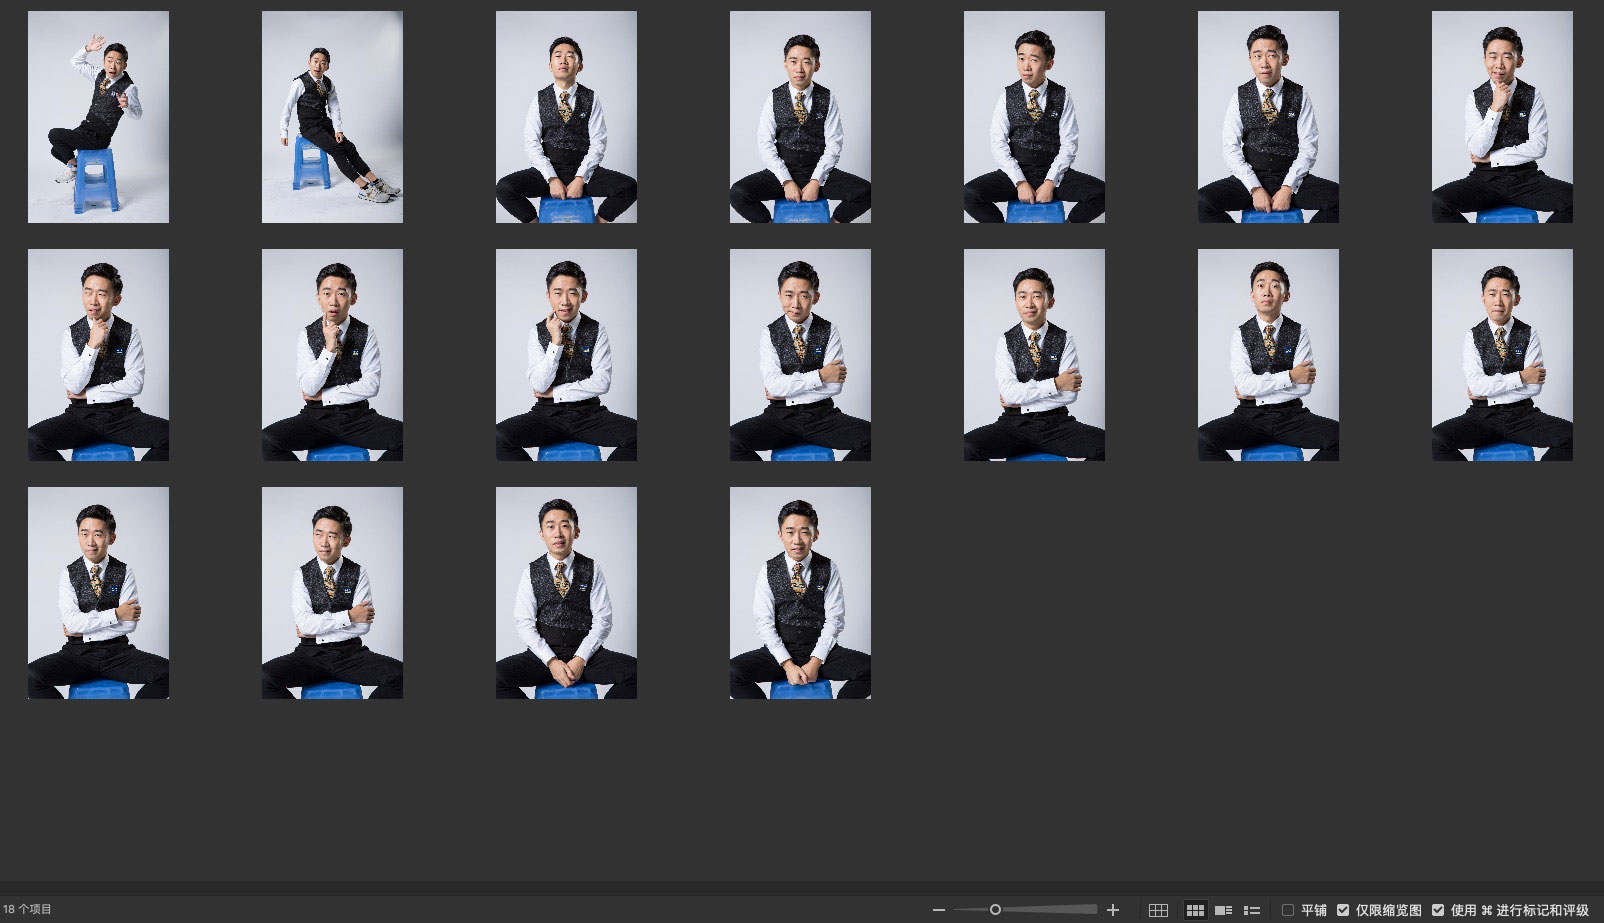This screenshot has height=923, width=1604.
Task: Select the fourth thumbnail in the second row
Action: coord(800,355)
